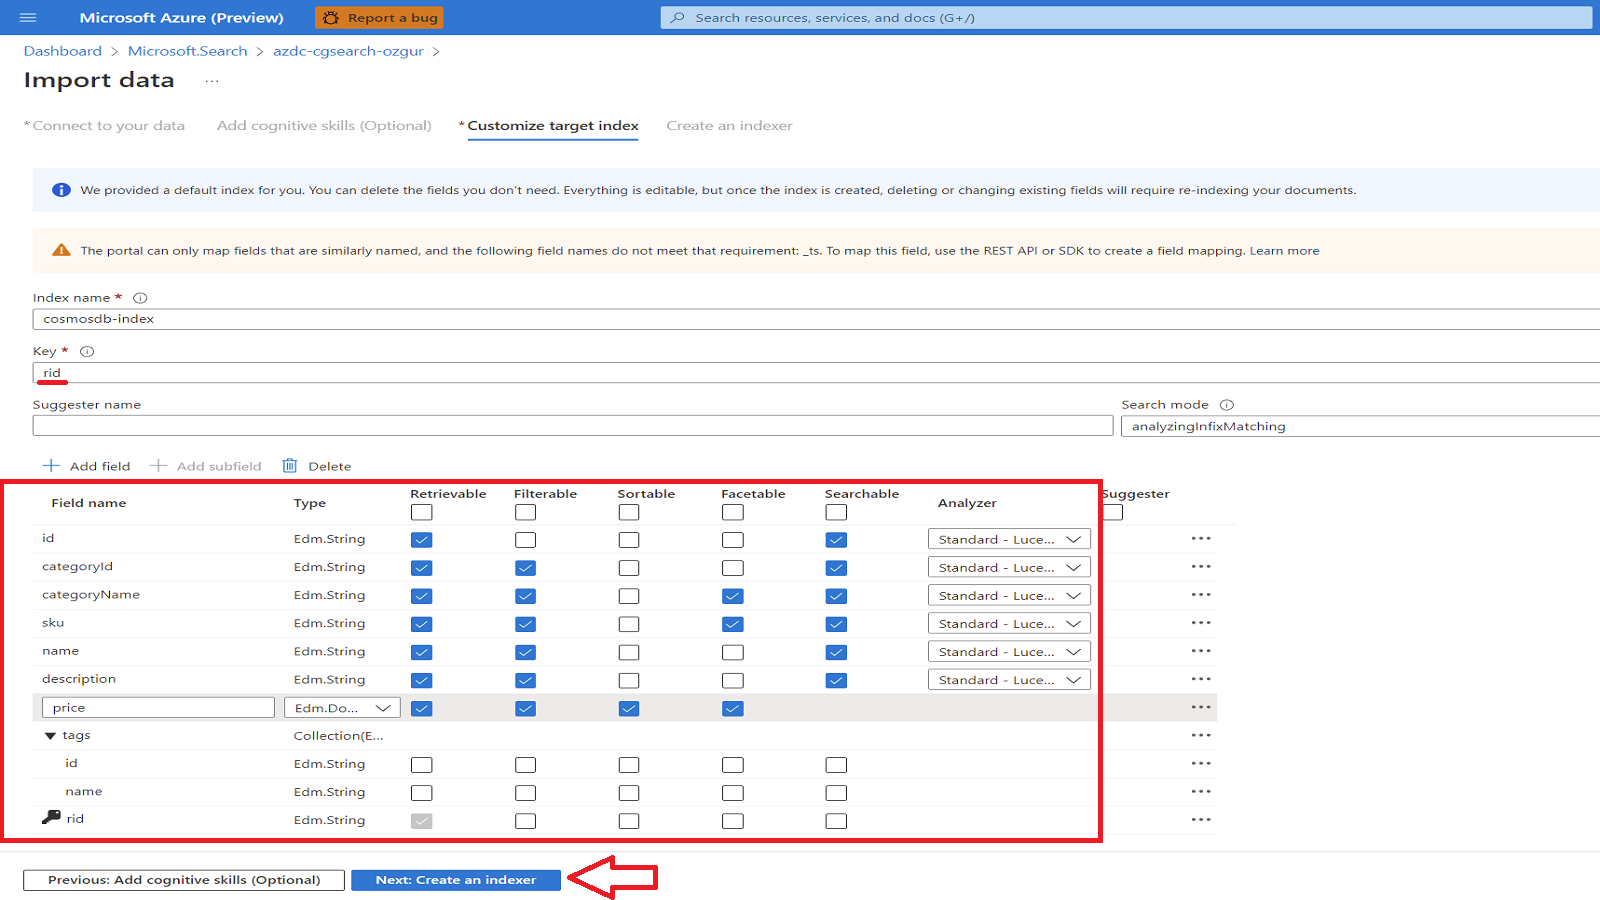Open the Analyzer dropdown for the description field
Viewport: 1600px width, 900px height.
(x=1008, y=679)
